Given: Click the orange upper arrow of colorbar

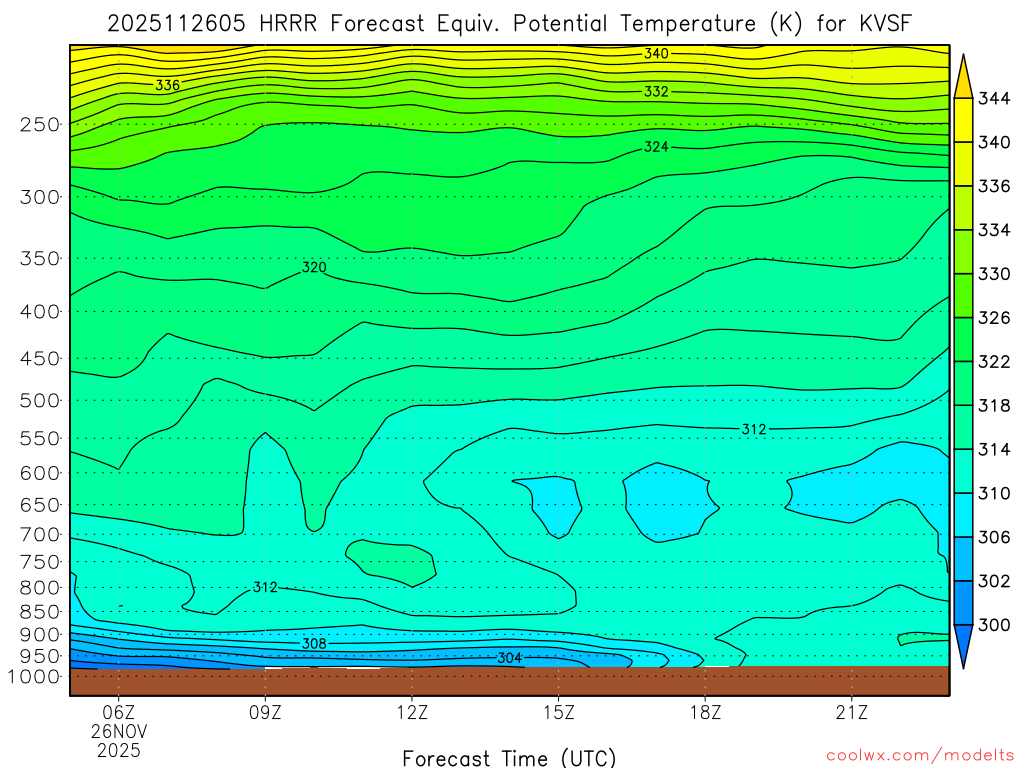Looking at the screenshot, I should pyautogui.click(x=963, y=76).
